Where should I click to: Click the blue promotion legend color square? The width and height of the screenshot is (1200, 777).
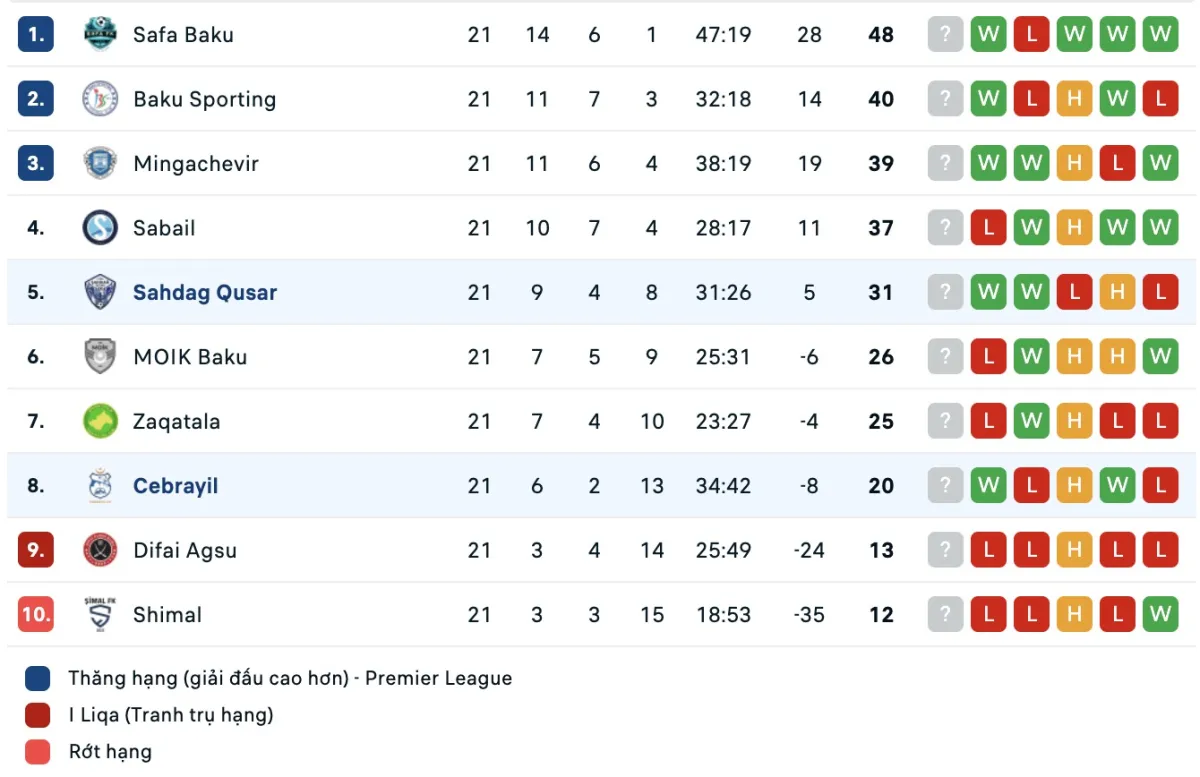tap(38, 679)
